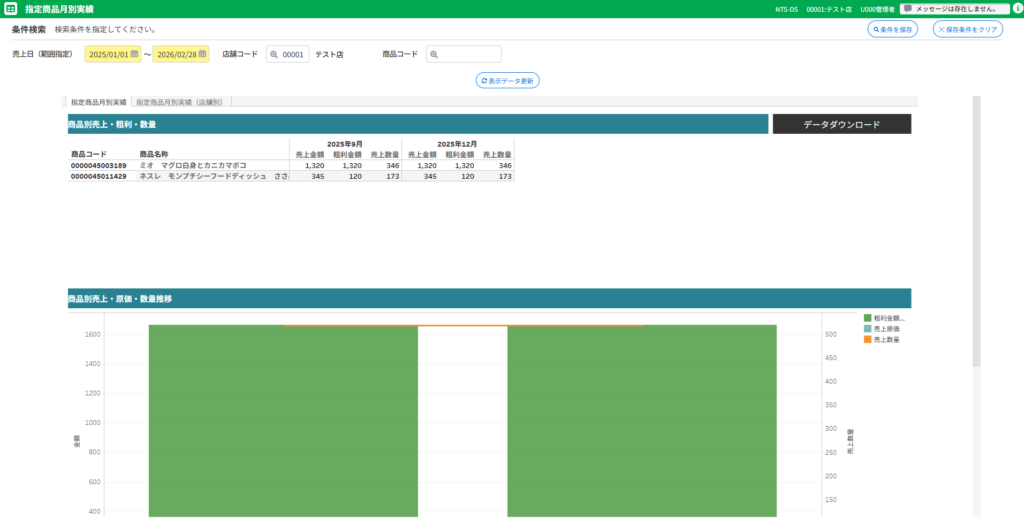Click ネスレ row December quantity 173
The image size is (1024, 518).
click(505, 176)
